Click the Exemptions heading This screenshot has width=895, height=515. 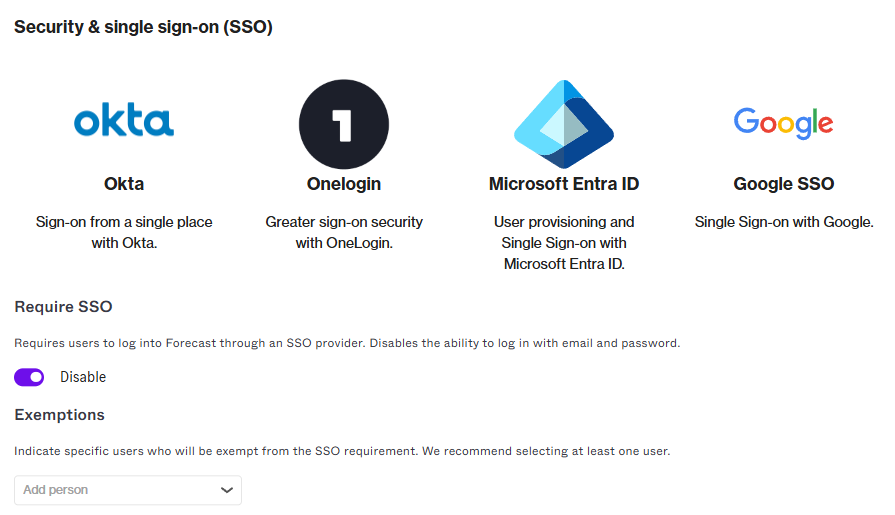coord(59,415)
